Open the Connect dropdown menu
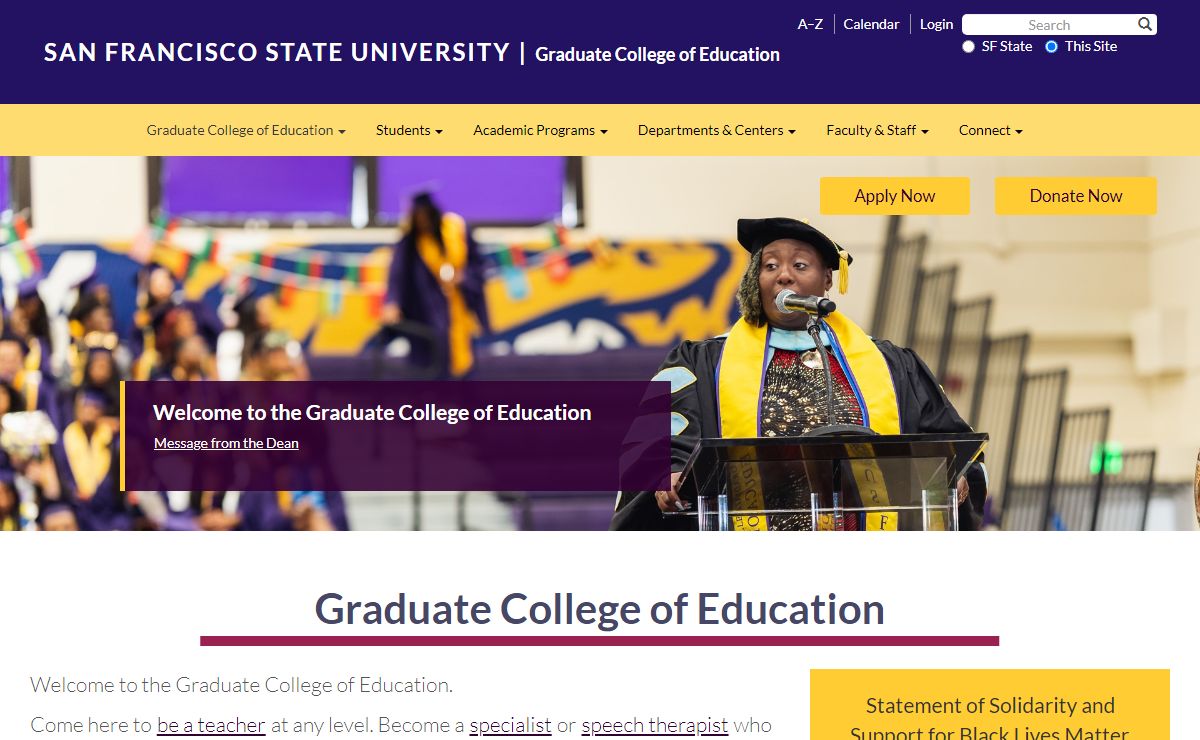 click(x=990, y=130)
